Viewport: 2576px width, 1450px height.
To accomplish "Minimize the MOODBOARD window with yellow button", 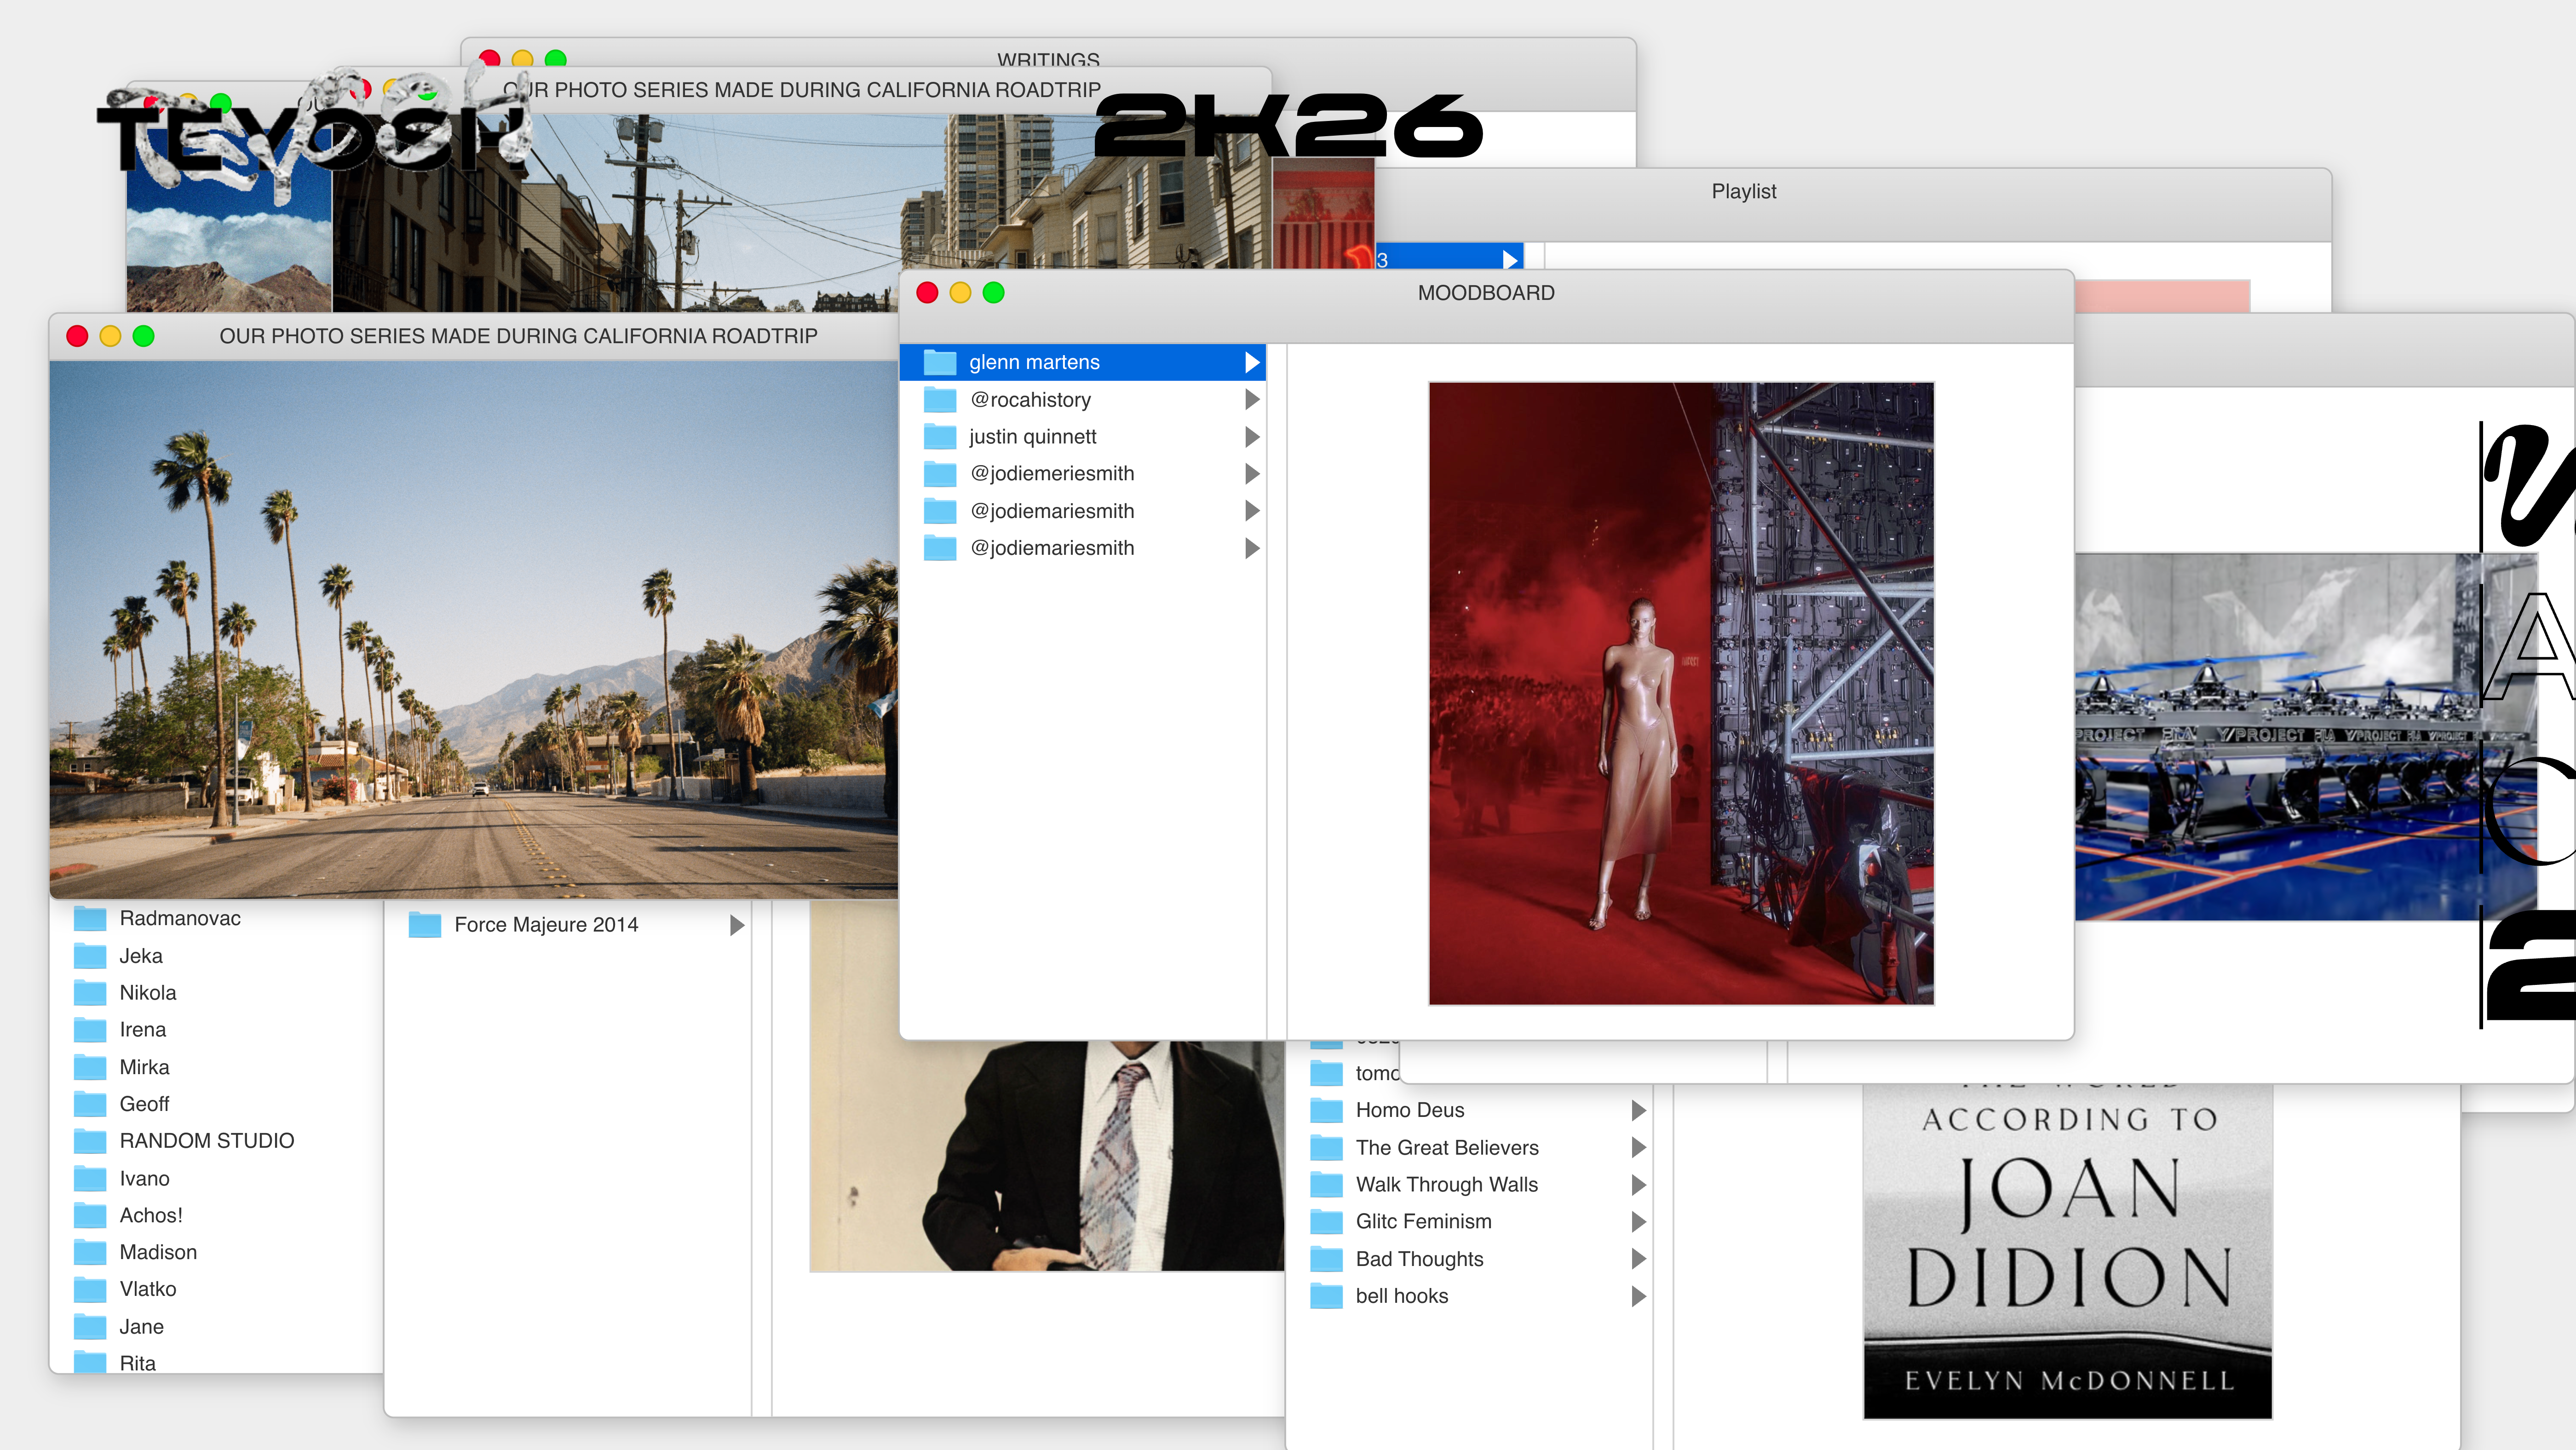I will pyautogui.click(x=960, y=292).
